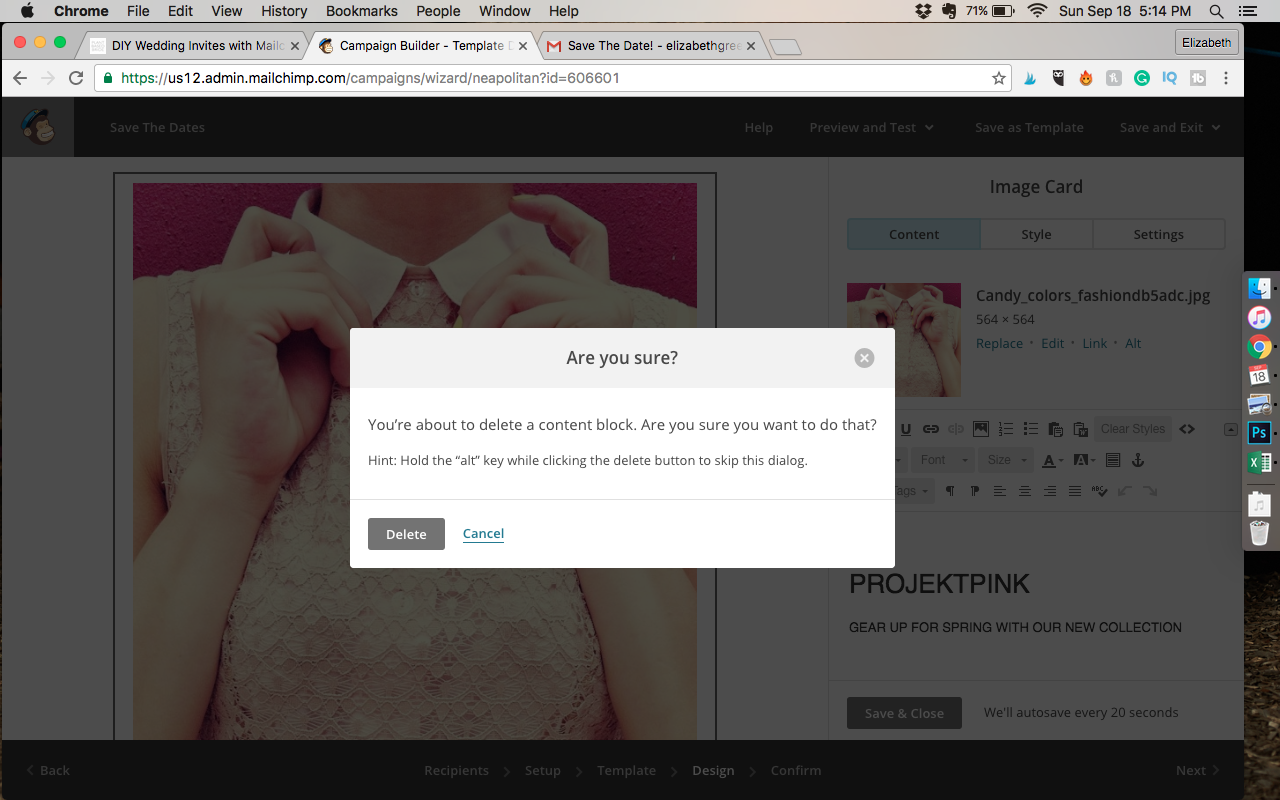Open the Size dropdown
Viewport: 1280px width, 800px height.
click(x=1008, y=460)
